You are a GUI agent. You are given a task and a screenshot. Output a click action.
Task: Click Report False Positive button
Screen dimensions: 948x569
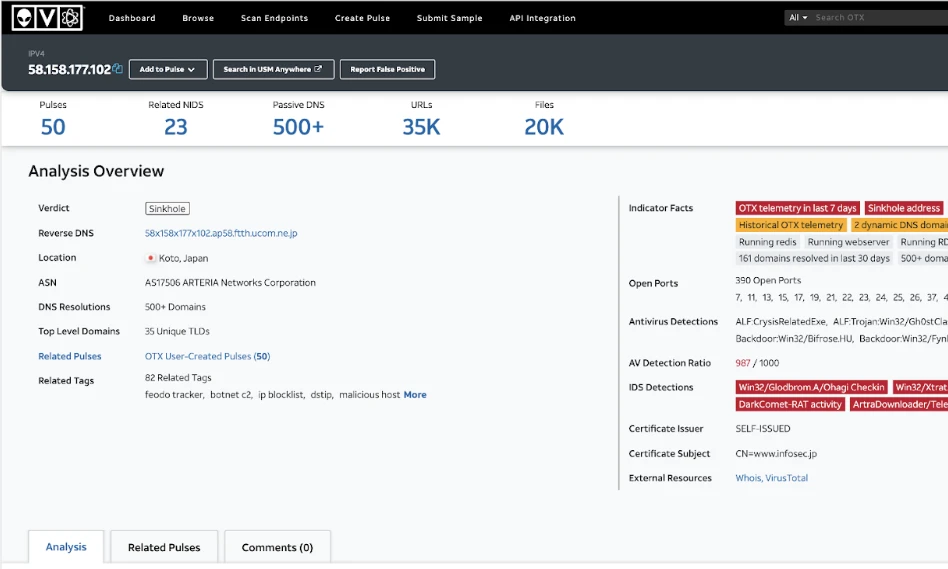388,70
